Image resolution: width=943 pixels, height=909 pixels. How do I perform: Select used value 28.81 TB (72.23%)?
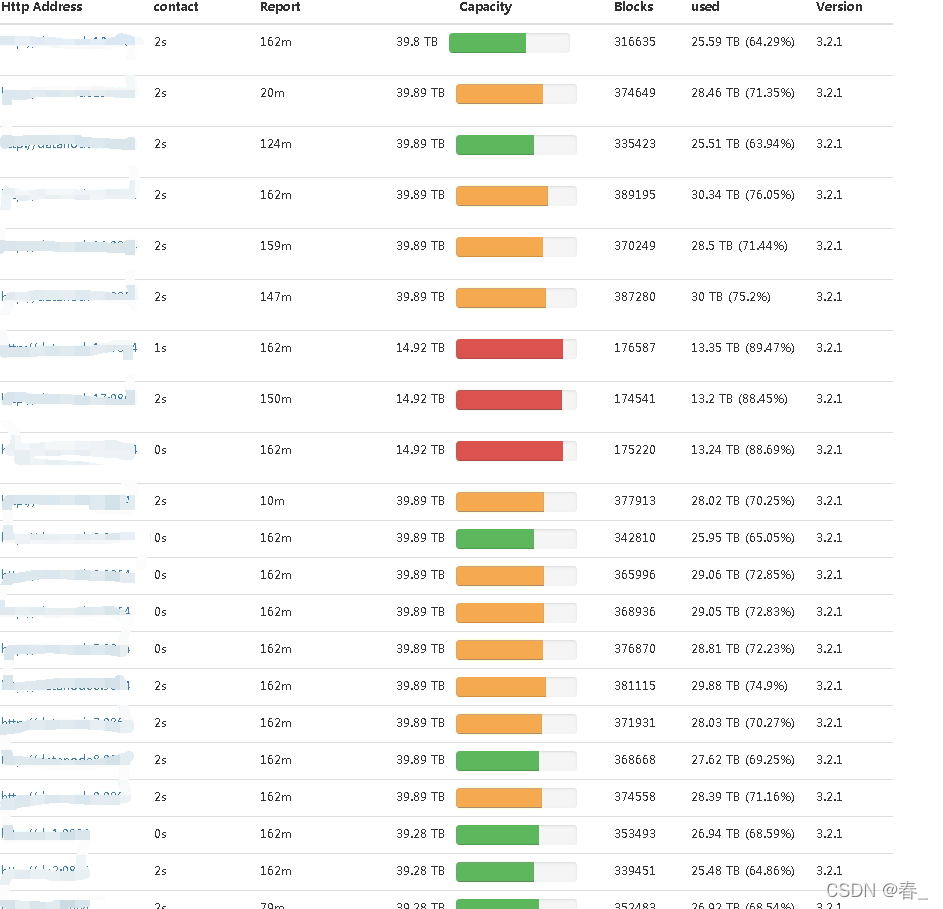pos(743,650)
